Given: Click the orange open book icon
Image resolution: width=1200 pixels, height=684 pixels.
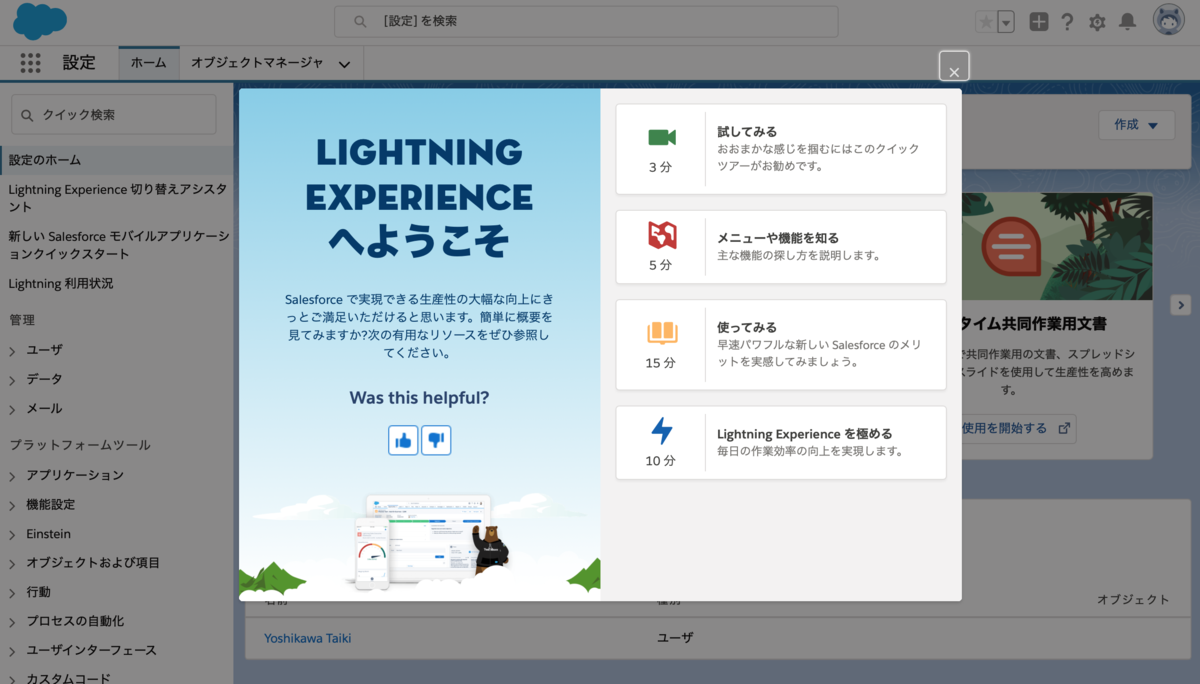Looking at the screenshot, I should pos(662,332).
